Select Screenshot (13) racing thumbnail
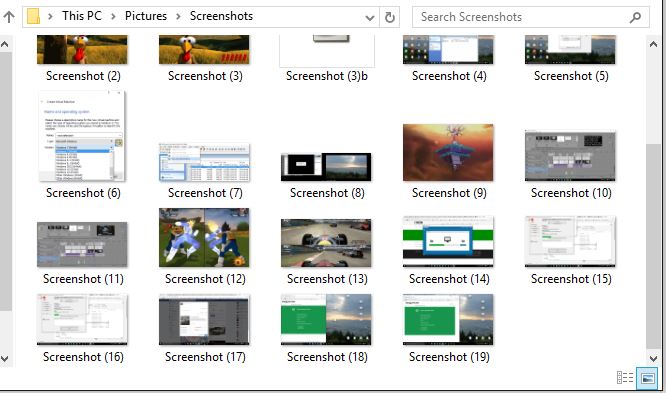Viewport: 666px width, 393px height. click(x=326, y=243)
